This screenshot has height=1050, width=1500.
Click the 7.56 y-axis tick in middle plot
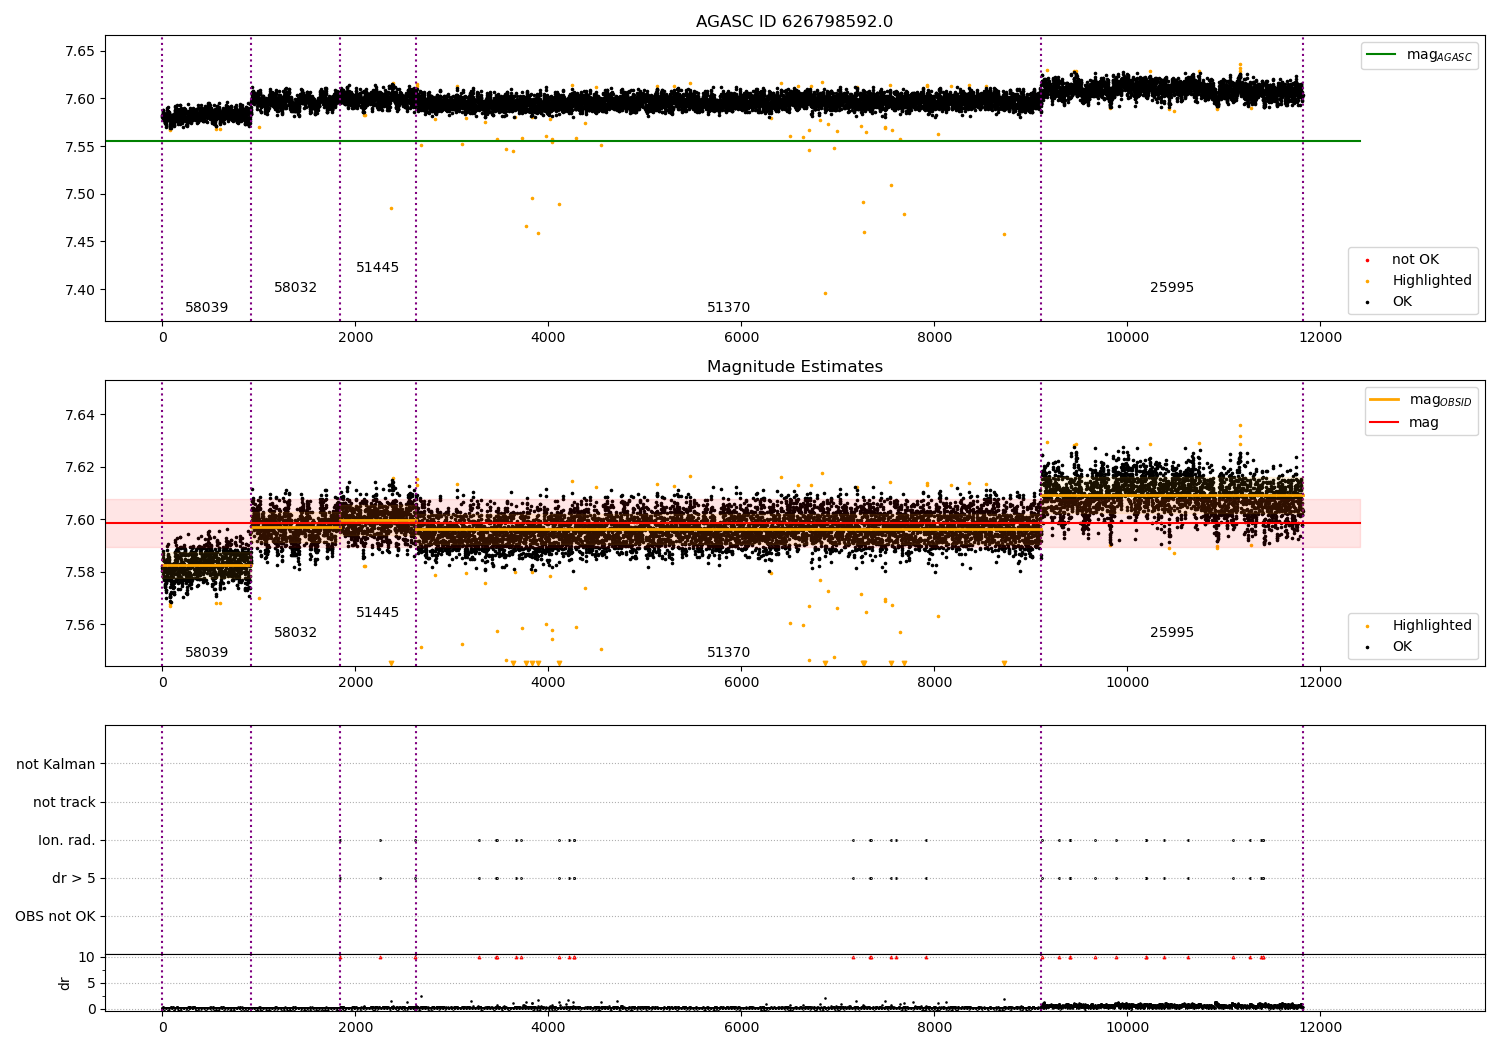(x=80, y=625)
